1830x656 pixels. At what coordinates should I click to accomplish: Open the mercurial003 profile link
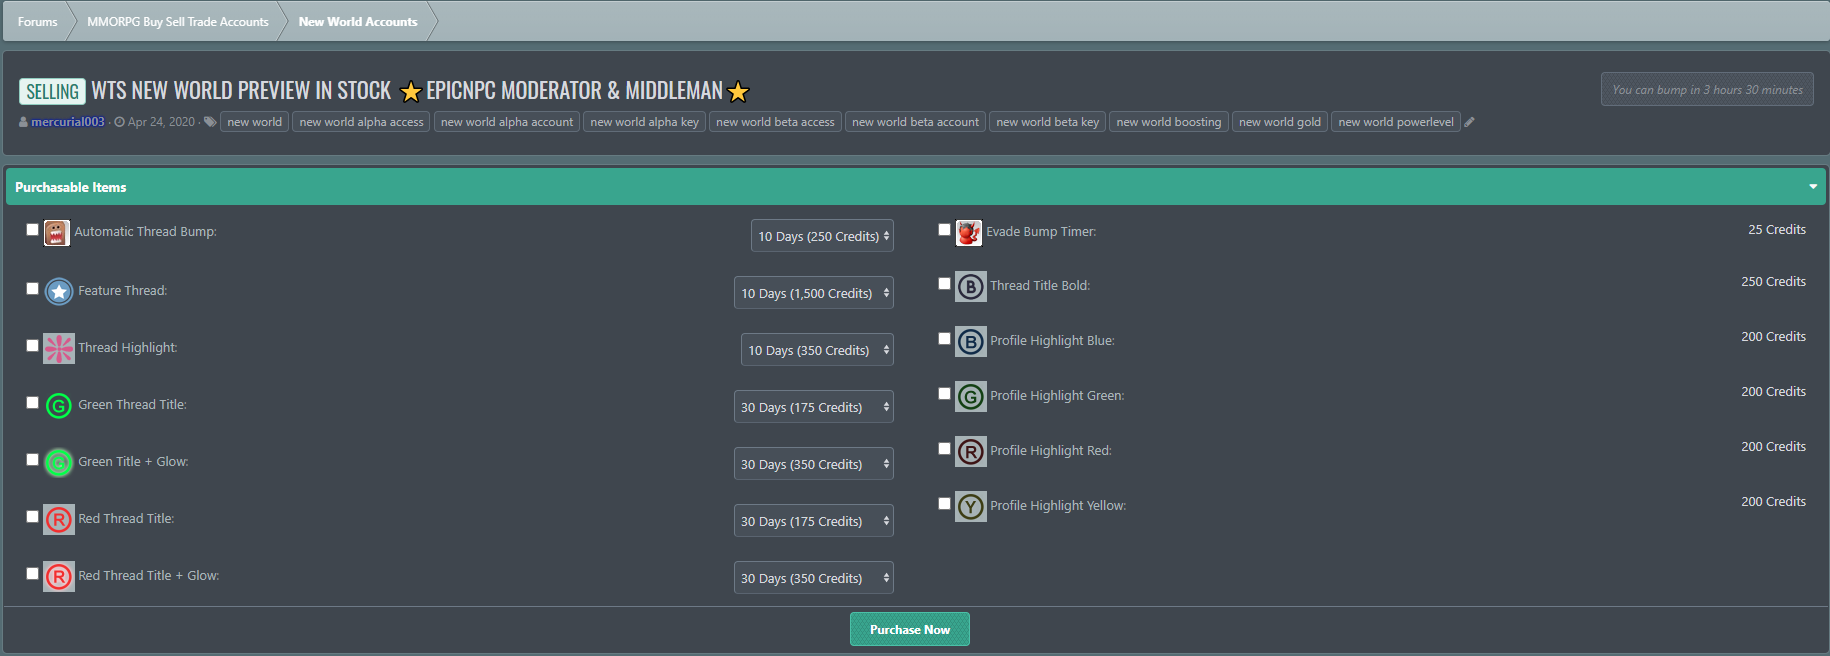tap(68, 122)
